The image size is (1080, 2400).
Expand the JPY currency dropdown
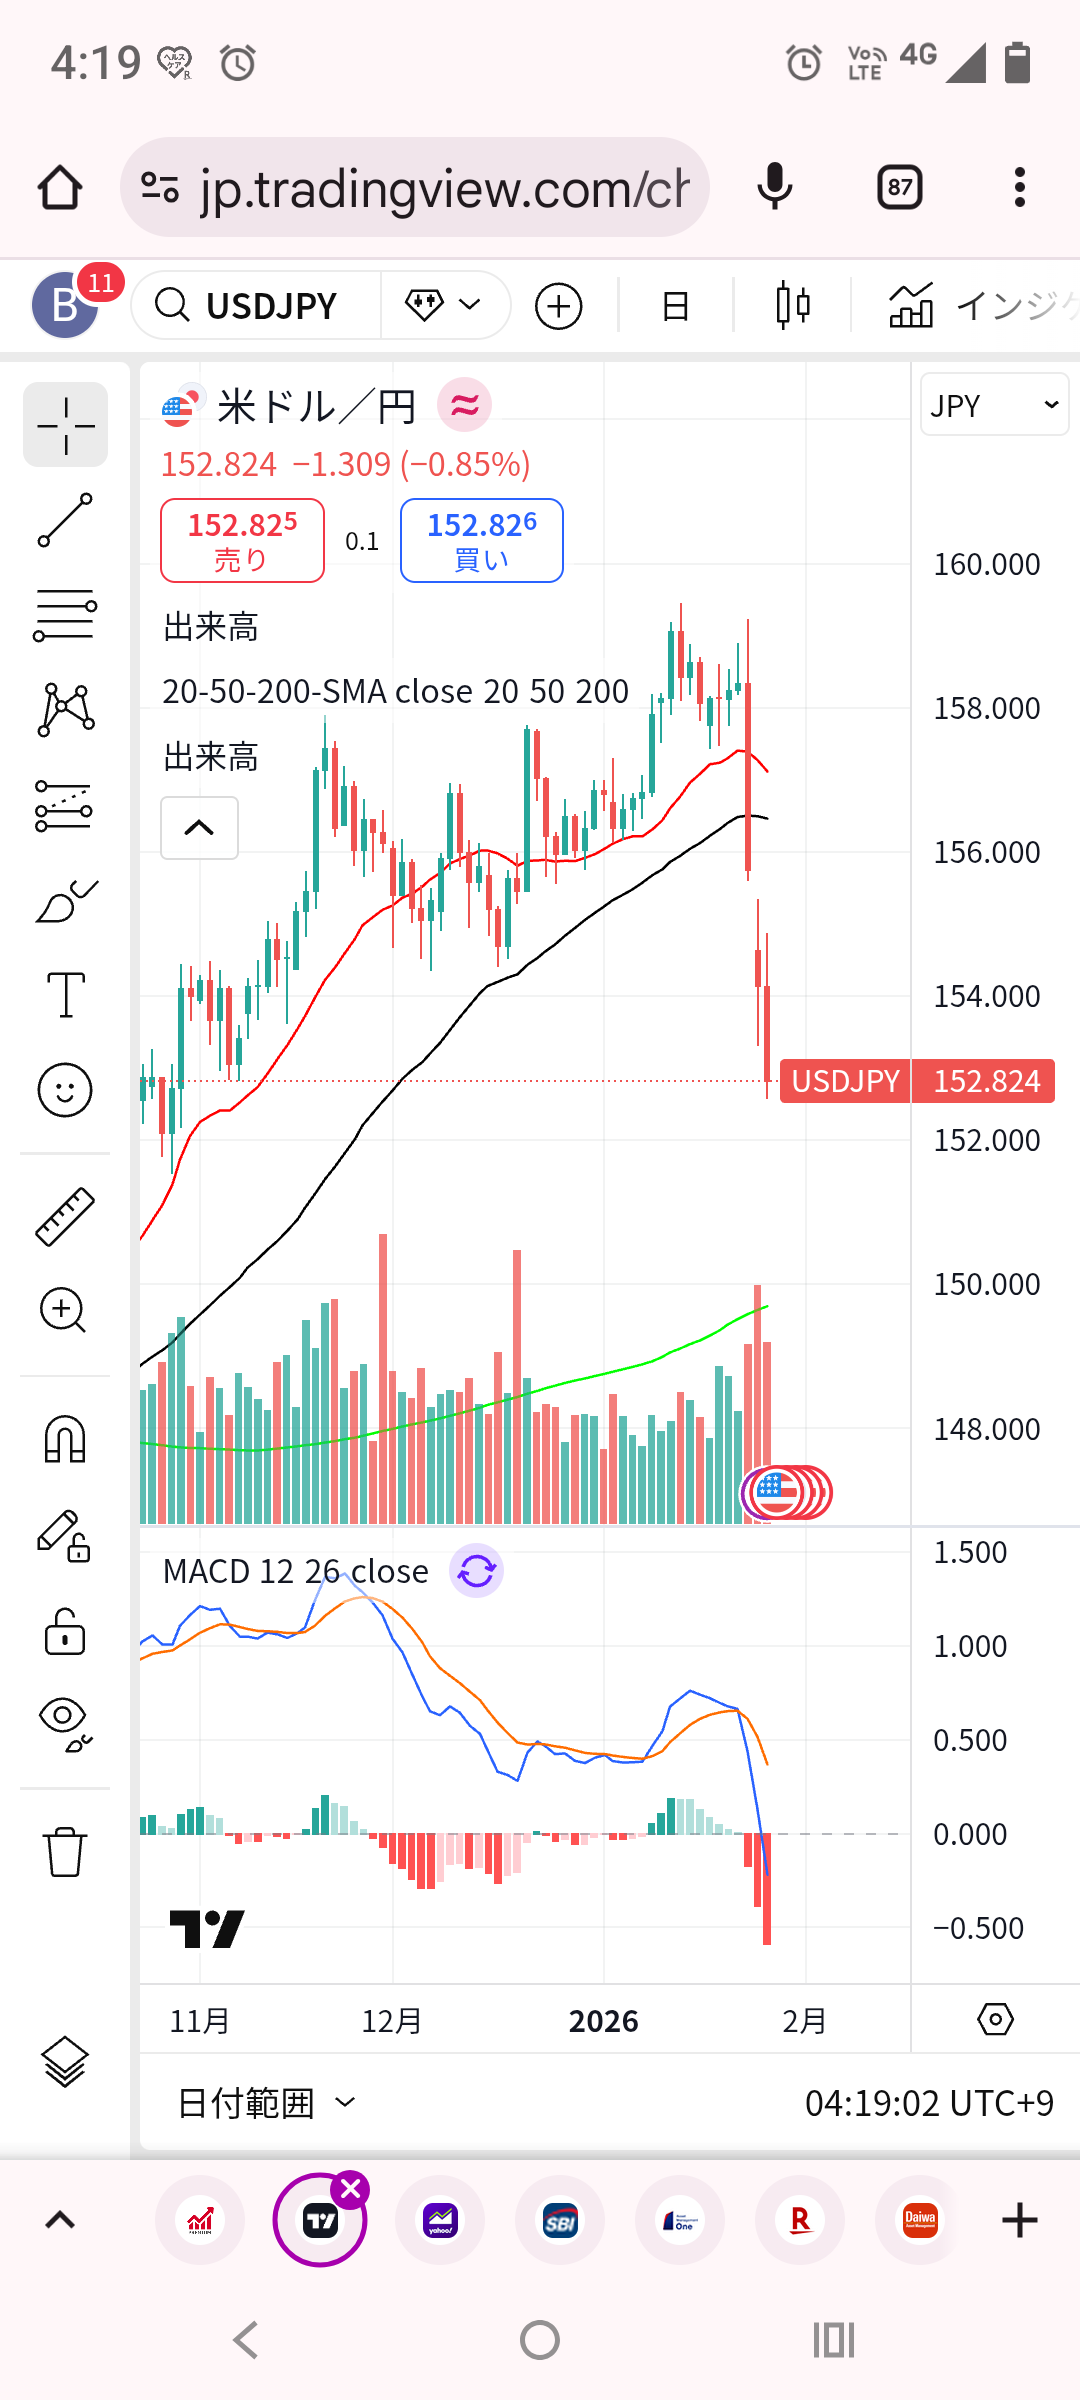click(x=994, y=405)
